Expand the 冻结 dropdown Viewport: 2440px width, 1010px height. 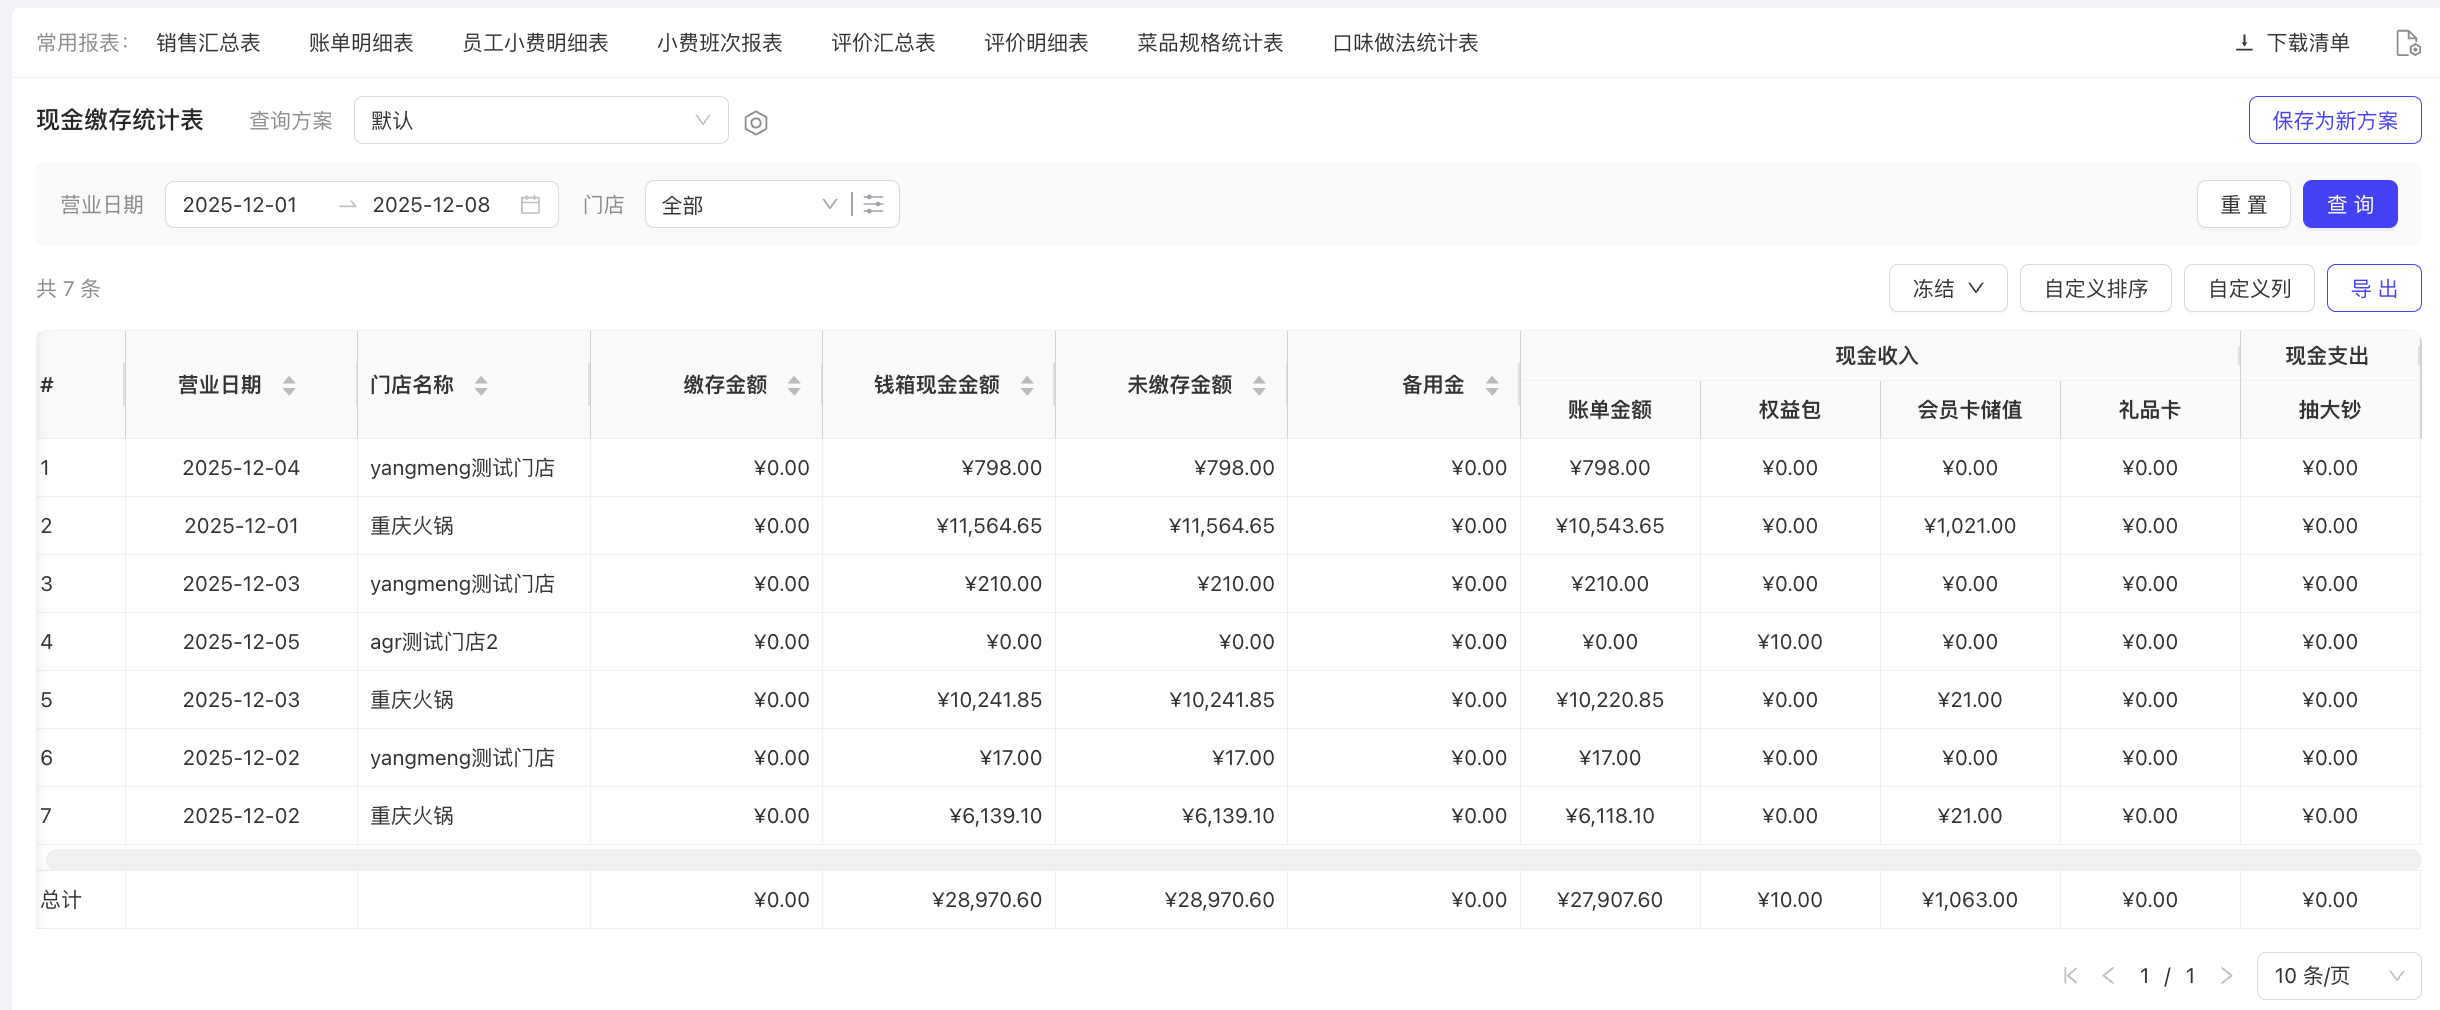pos(1947,289)
